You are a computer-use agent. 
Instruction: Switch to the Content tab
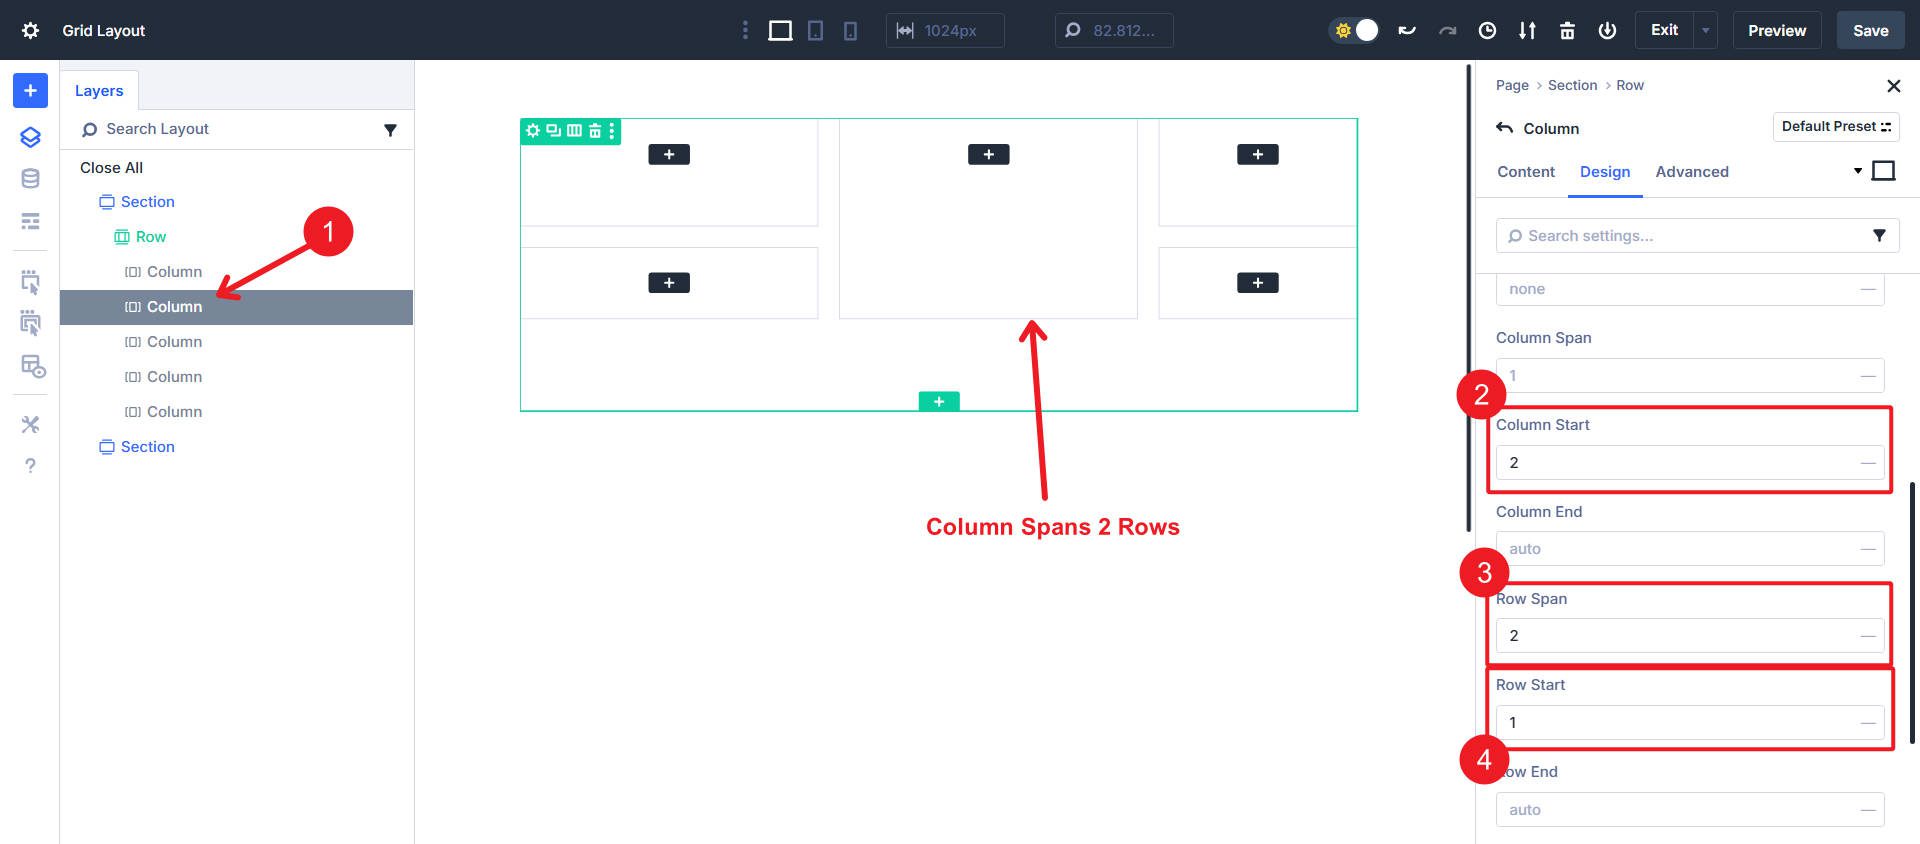pyautogui.click(x=1525, y=172)
